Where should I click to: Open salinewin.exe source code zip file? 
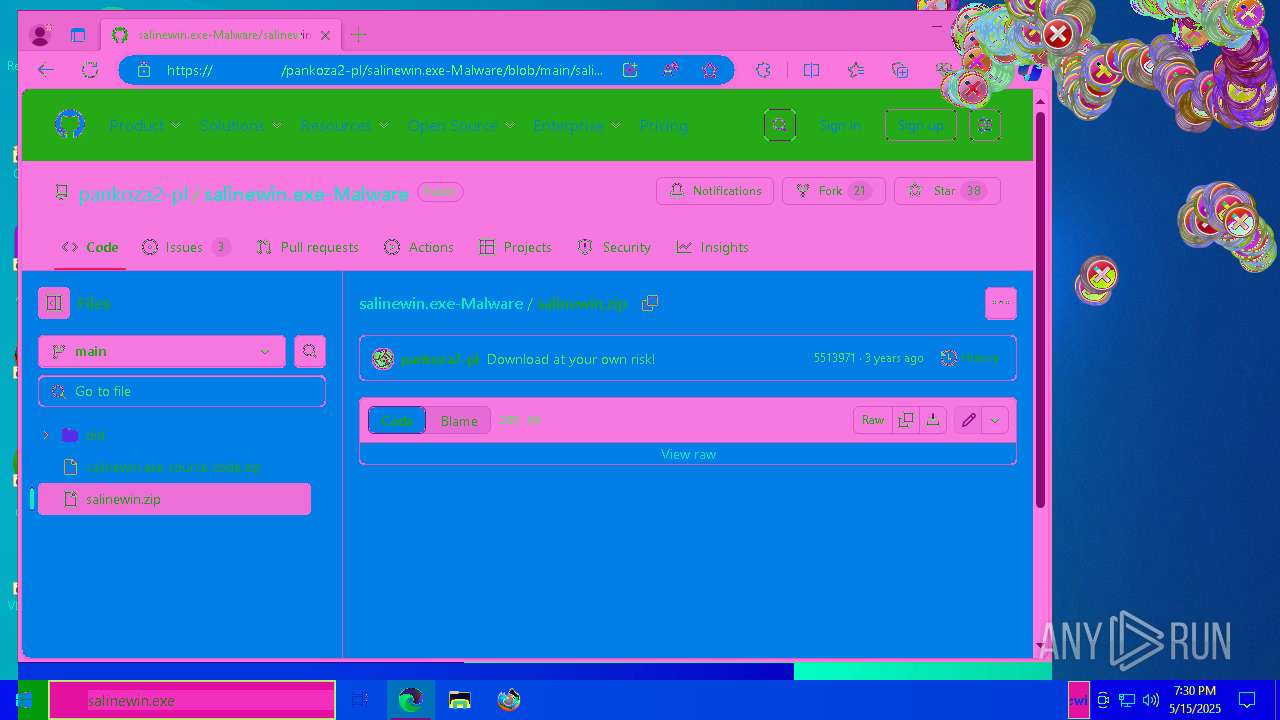[x=174, y=467]
